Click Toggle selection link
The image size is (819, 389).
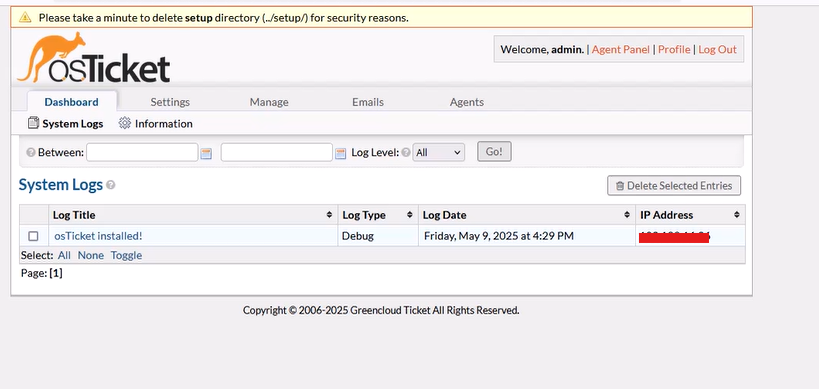pos(126,255)
